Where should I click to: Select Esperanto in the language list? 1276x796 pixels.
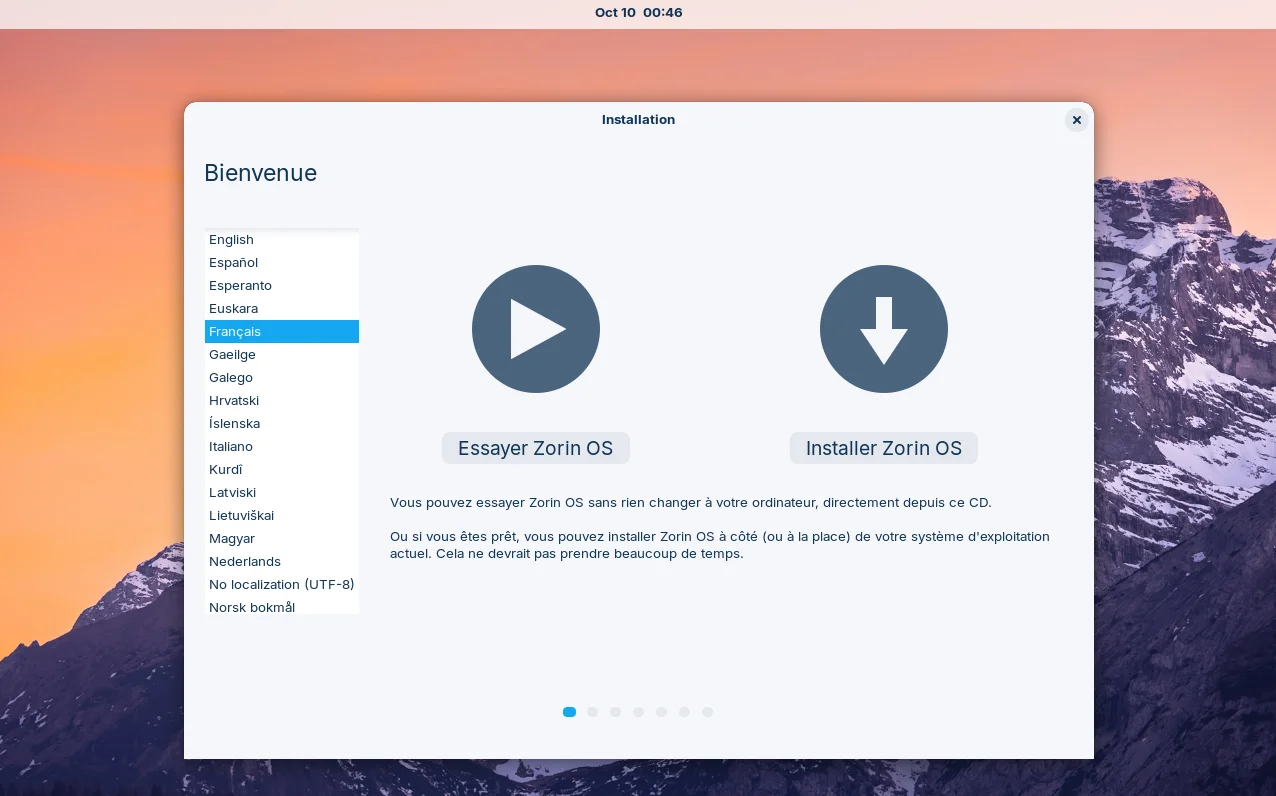coord(240,286)
